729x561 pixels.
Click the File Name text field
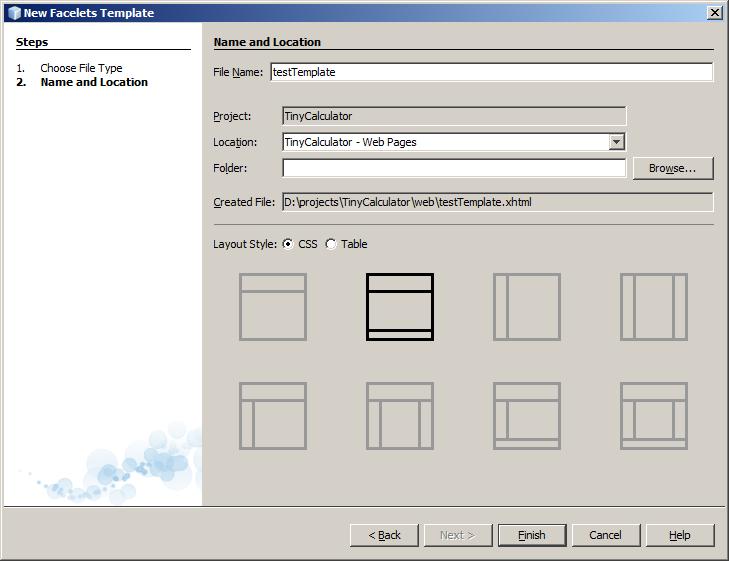coord(490,72)
